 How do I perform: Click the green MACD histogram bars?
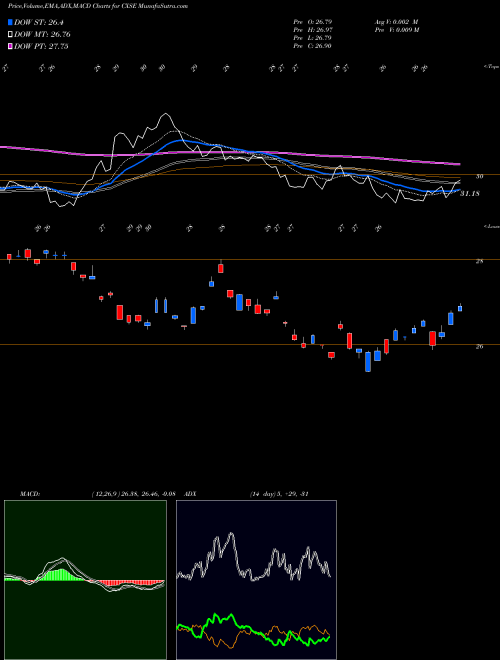(x=61, y=575)
